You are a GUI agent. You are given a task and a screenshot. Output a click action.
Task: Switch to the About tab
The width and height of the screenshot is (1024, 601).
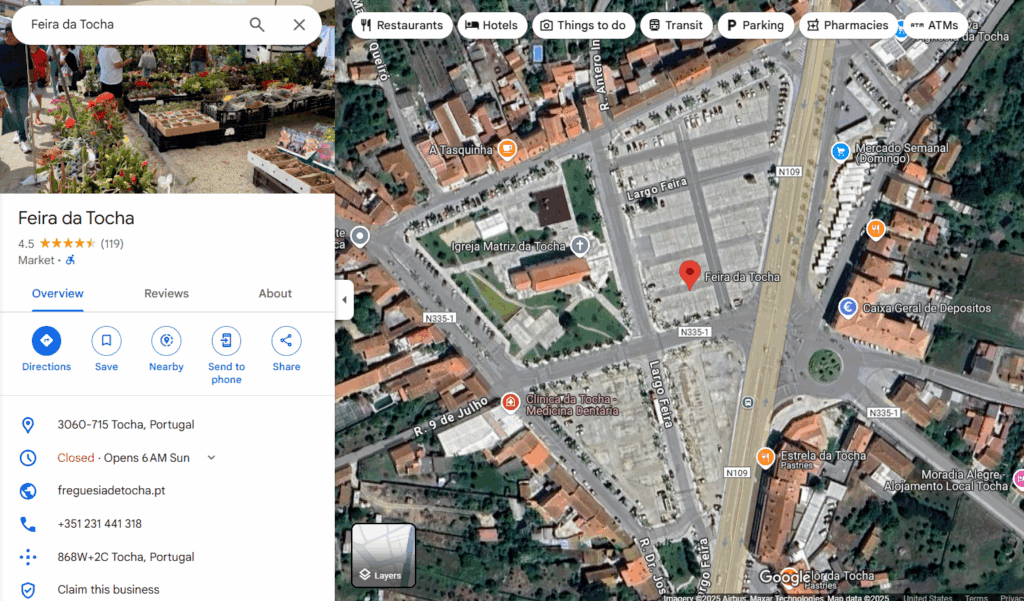(x=275, y=293)
